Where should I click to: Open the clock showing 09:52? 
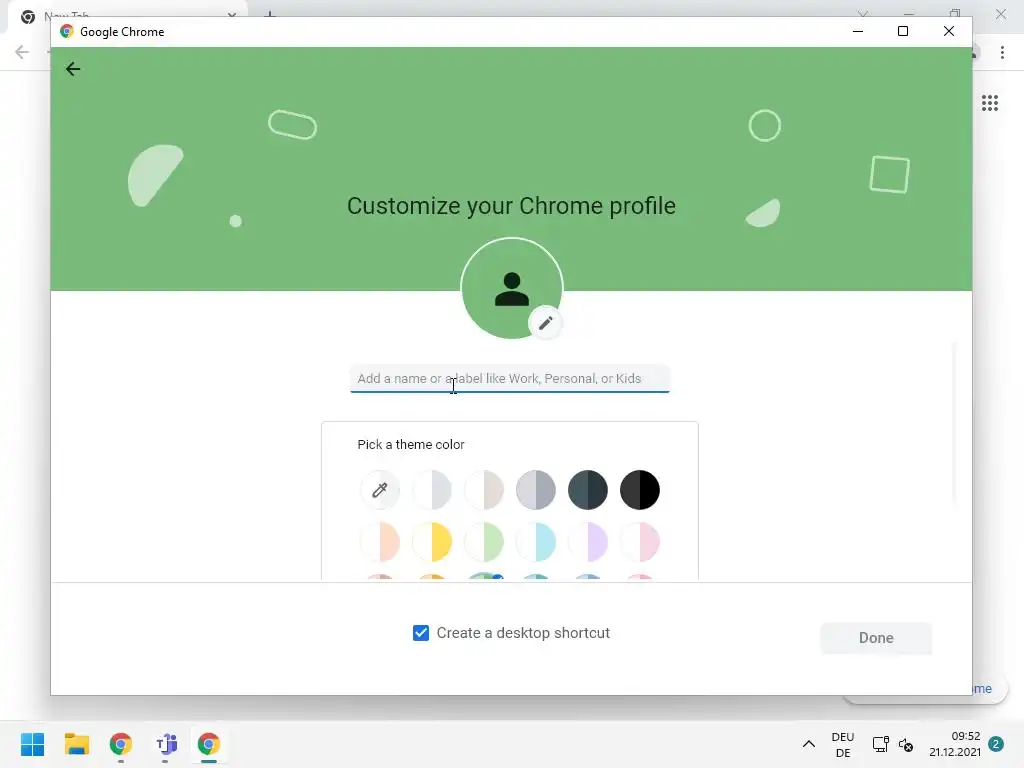coord(955,744)
